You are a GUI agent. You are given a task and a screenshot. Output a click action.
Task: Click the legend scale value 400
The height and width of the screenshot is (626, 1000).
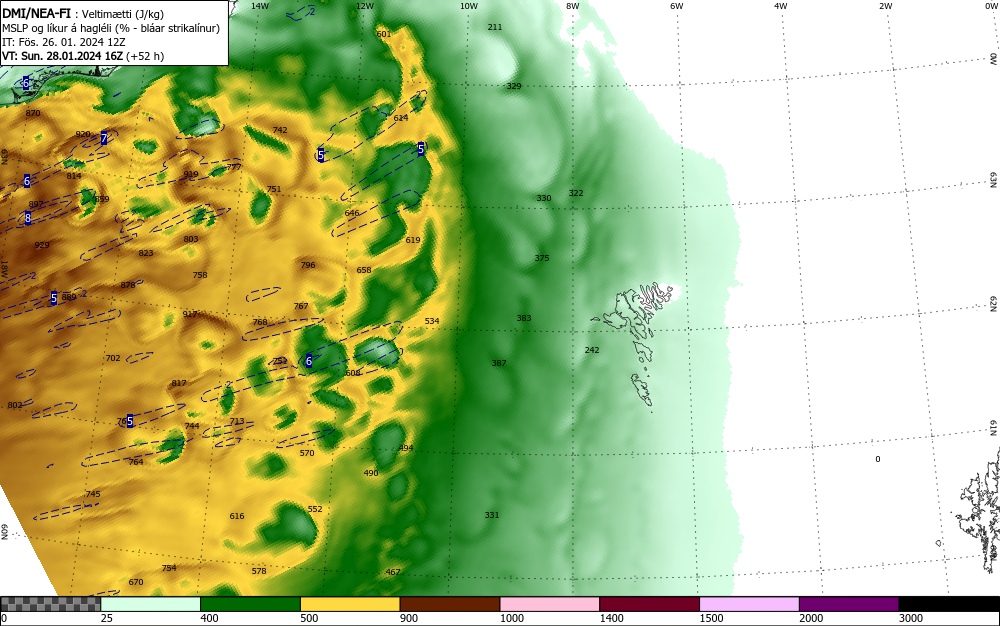pos(209,618)
